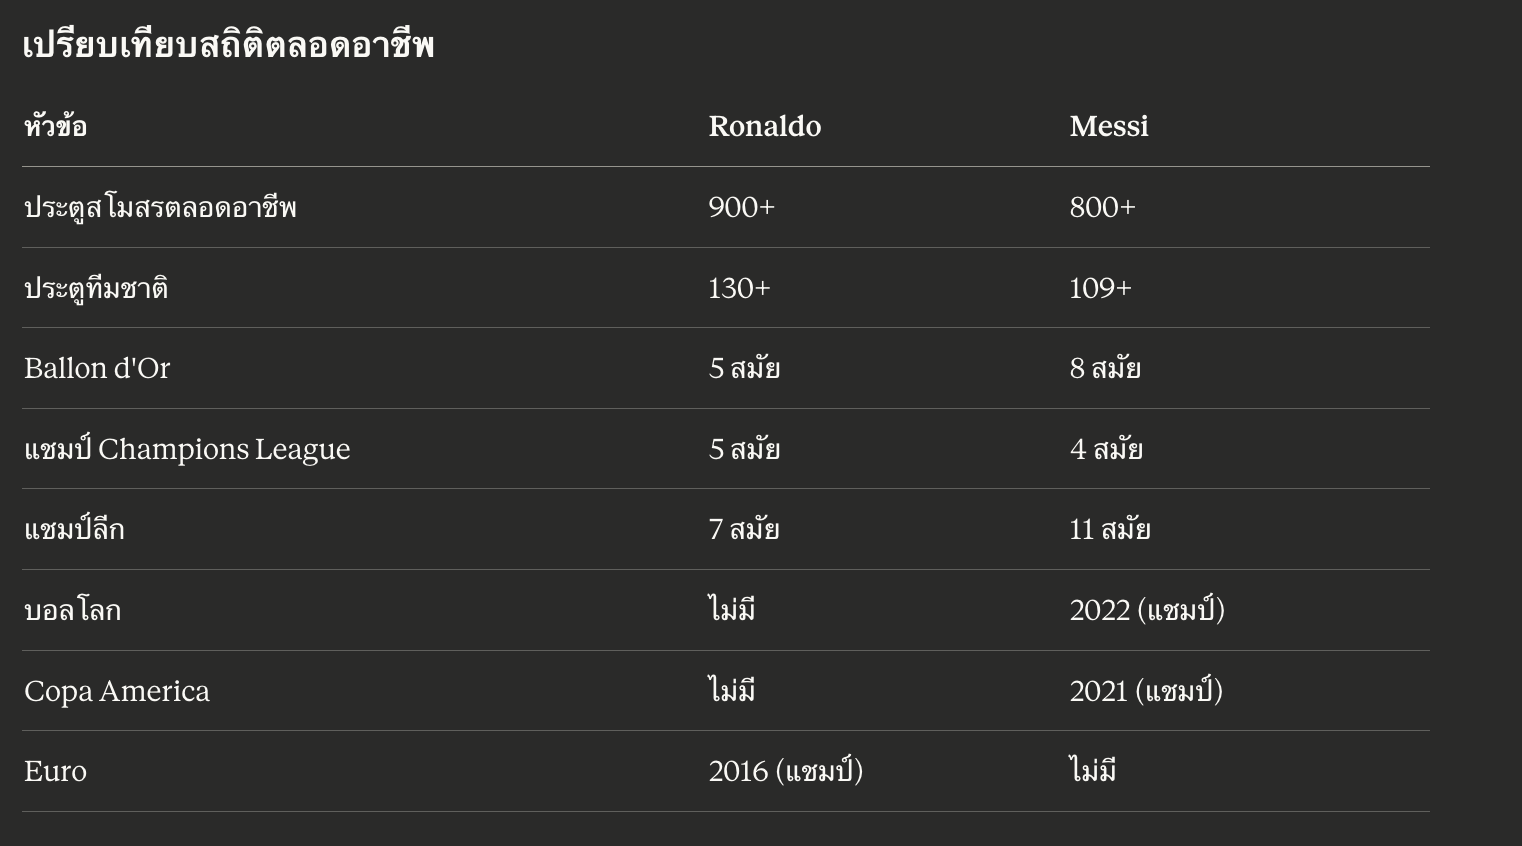Click the Ballon d'Or row label

click(x=97, y=369)
